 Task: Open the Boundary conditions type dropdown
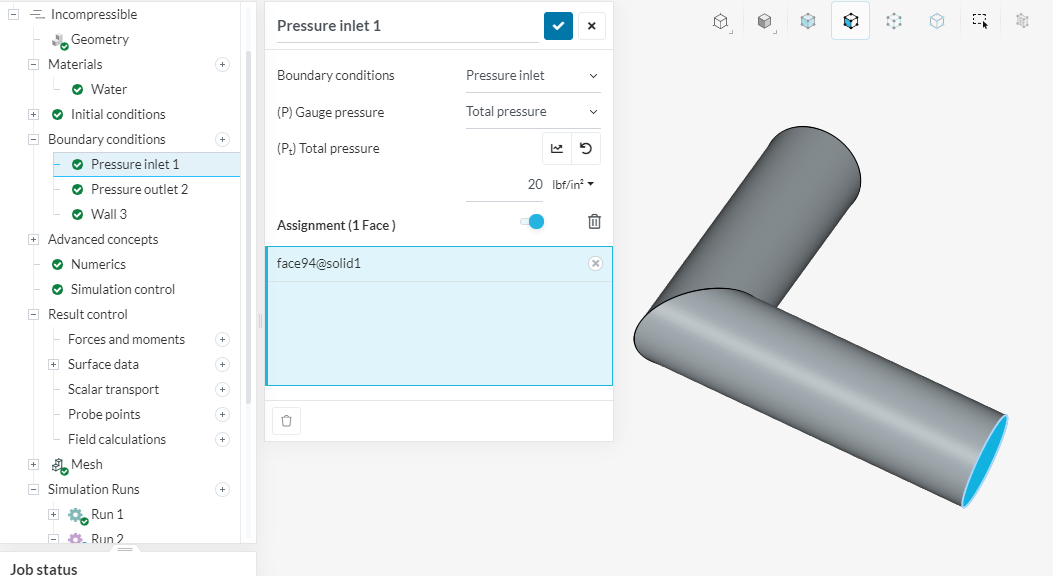pos(531,76)
